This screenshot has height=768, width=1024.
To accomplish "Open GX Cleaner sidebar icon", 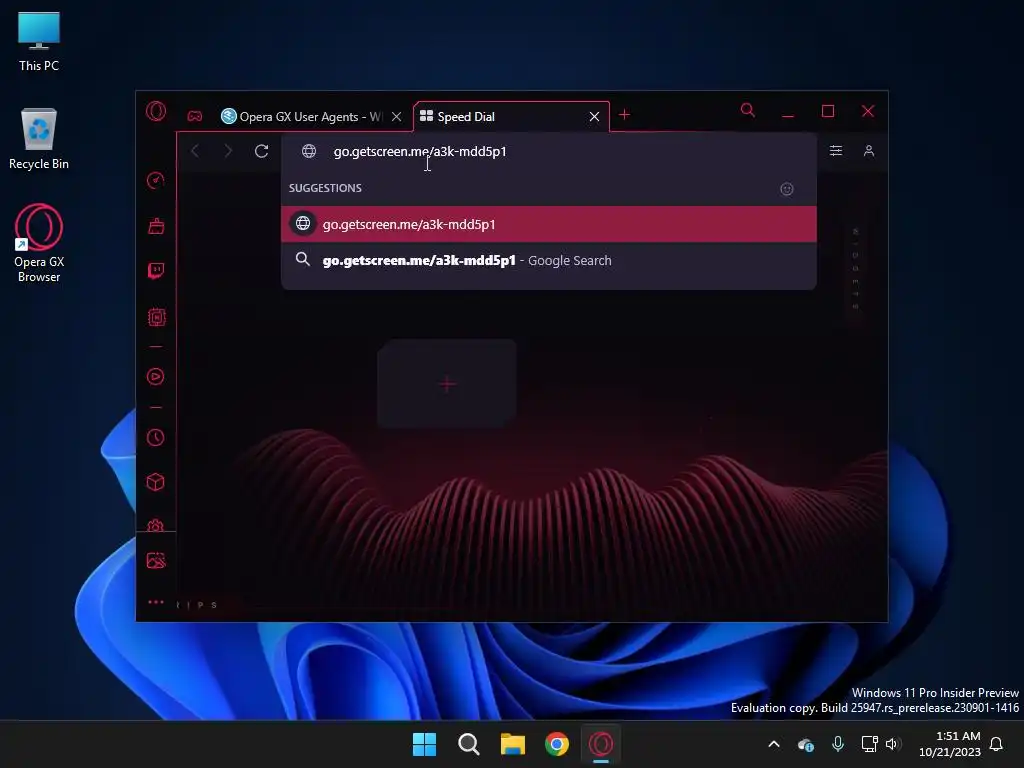I will pyautogui.click(x=156, y=226).
